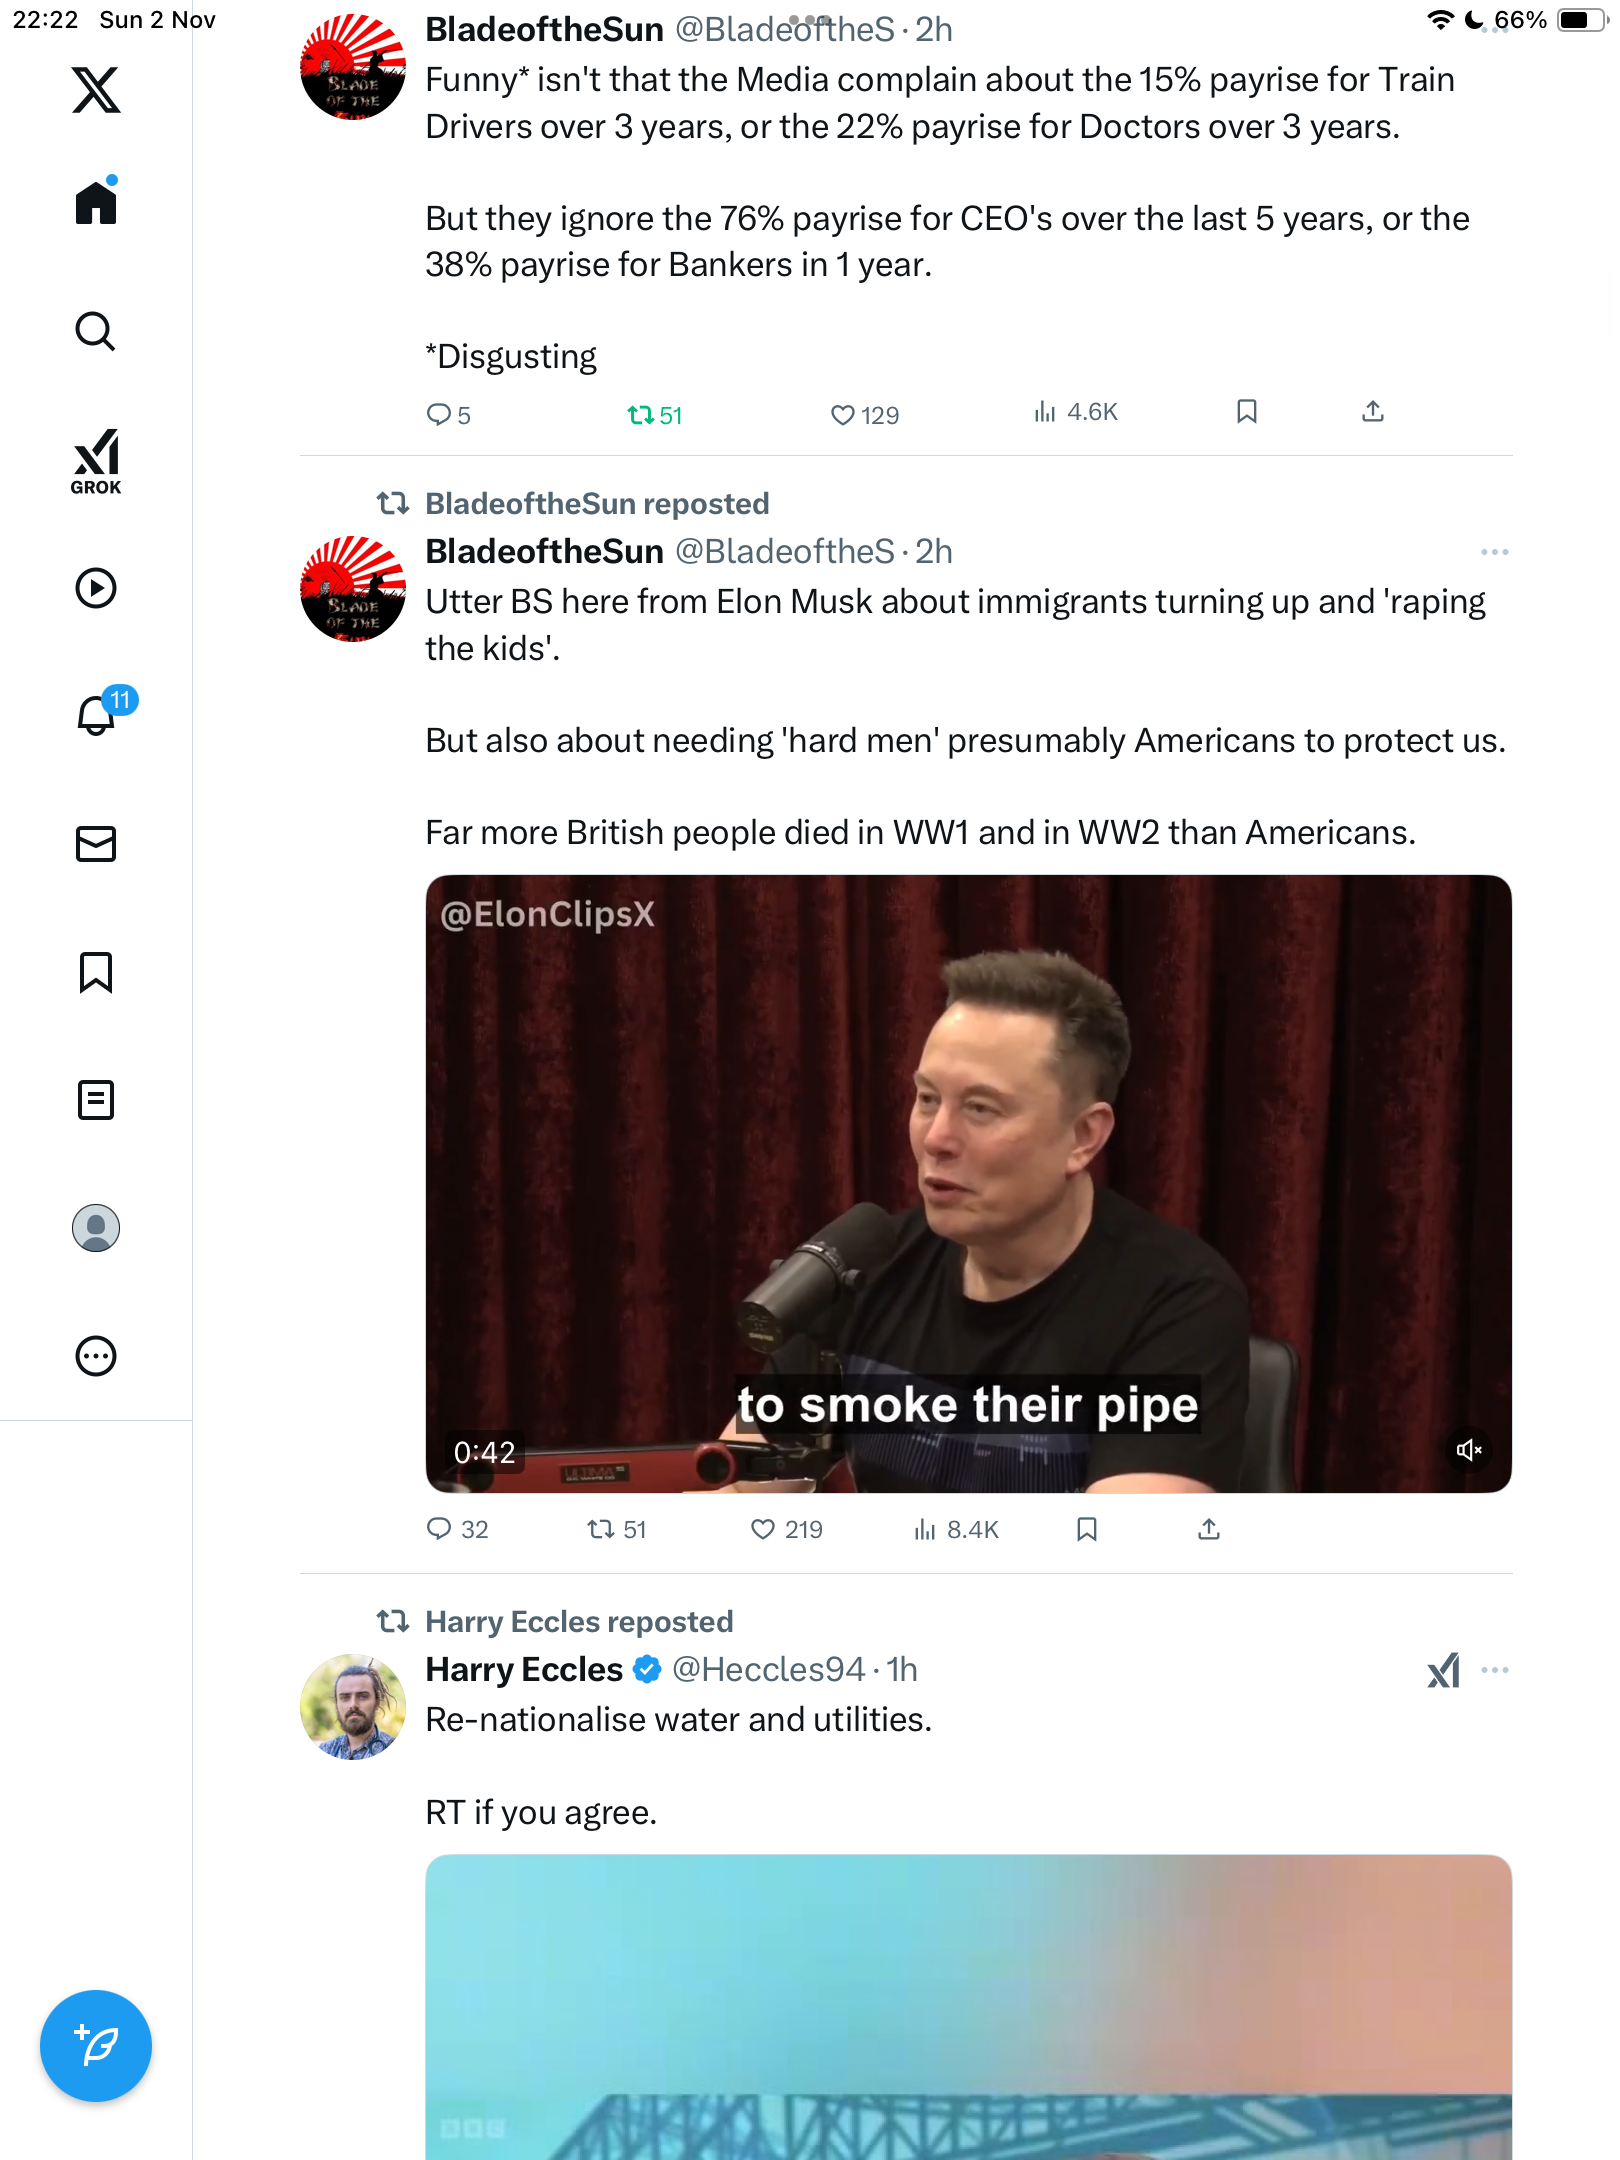Viewport: 1620px width, 2160px height.
Task: Open direct messages envelope icon
Action: (x=96, y=844)
